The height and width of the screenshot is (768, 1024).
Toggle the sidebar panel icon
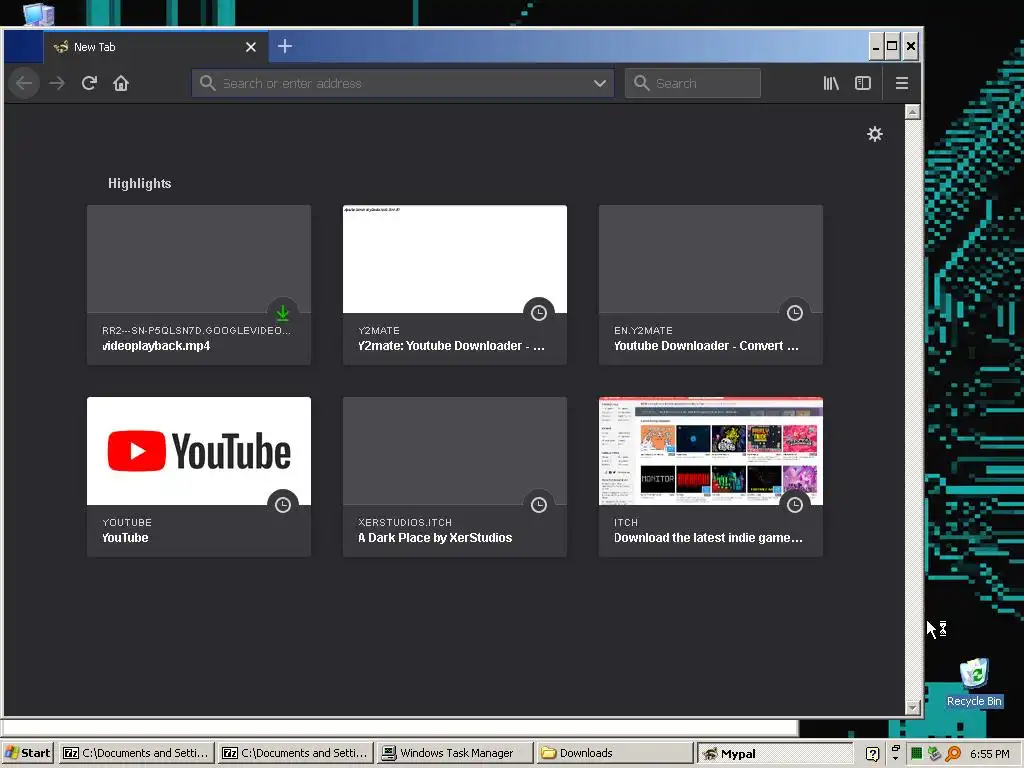click(863, 83)
